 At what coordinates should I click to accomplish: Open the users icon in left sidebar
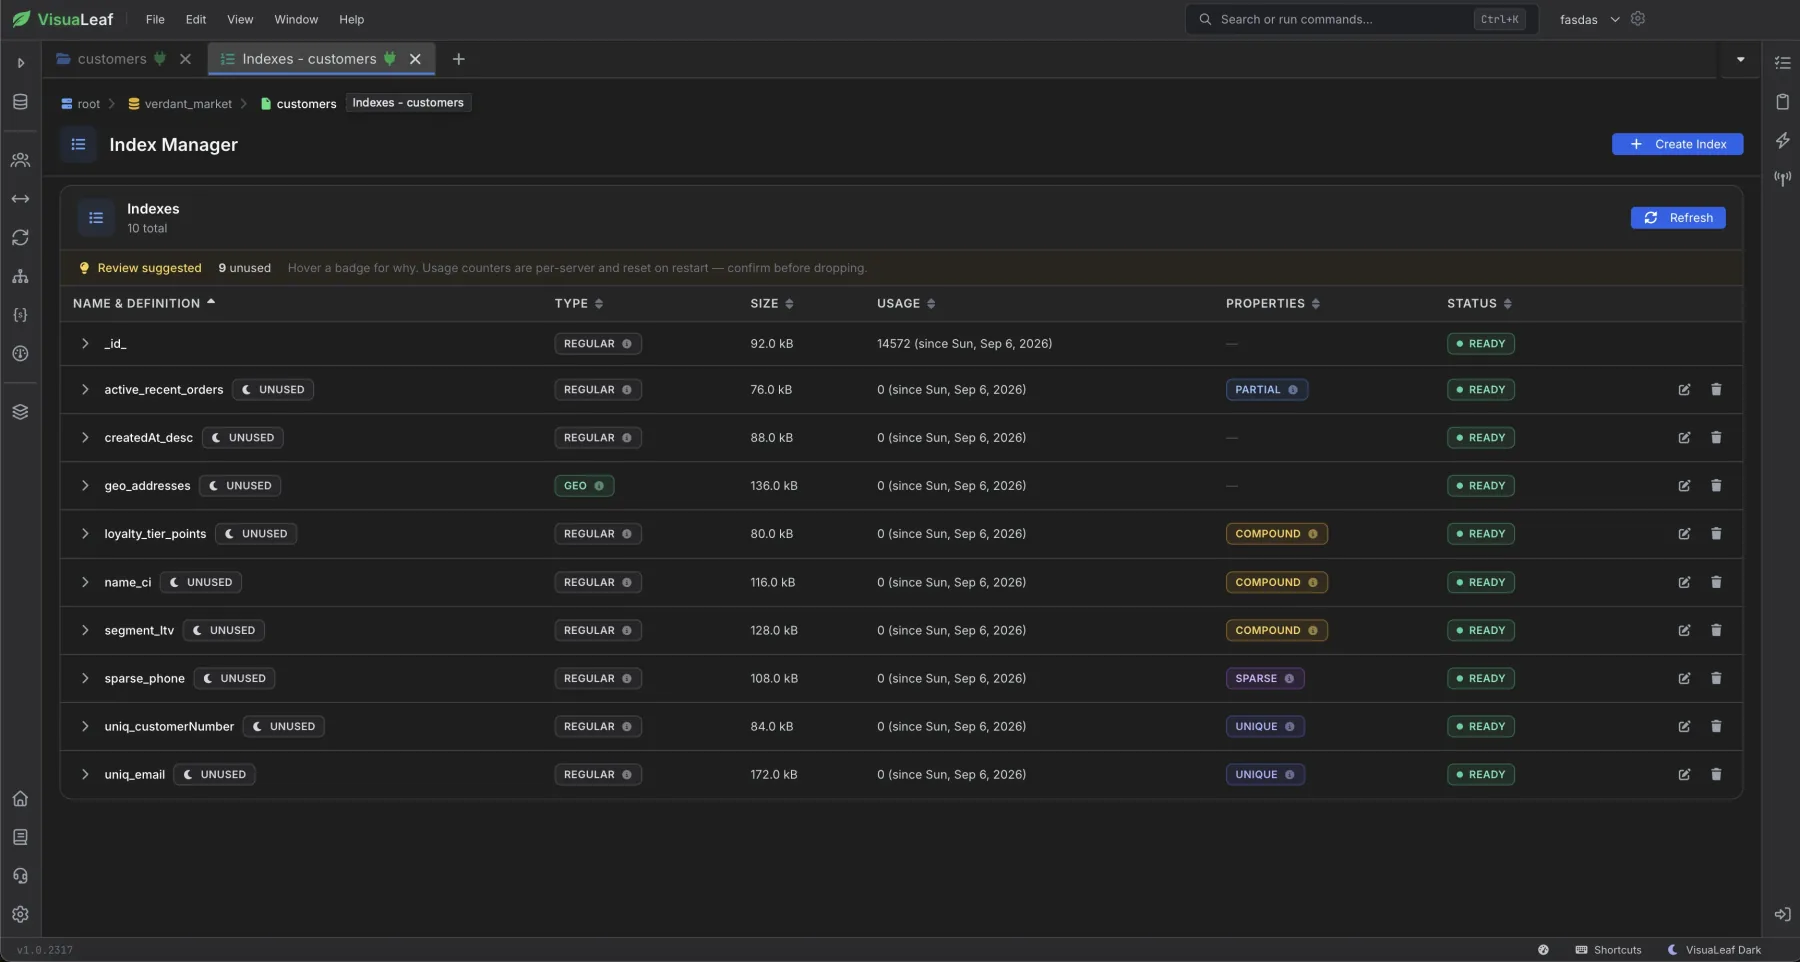(x=20, y=160)
